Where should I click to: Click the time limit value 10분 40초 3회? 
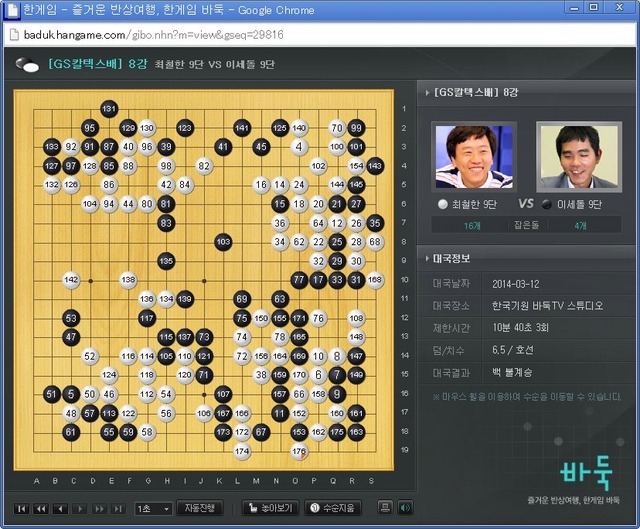click(x=520, y=328)
